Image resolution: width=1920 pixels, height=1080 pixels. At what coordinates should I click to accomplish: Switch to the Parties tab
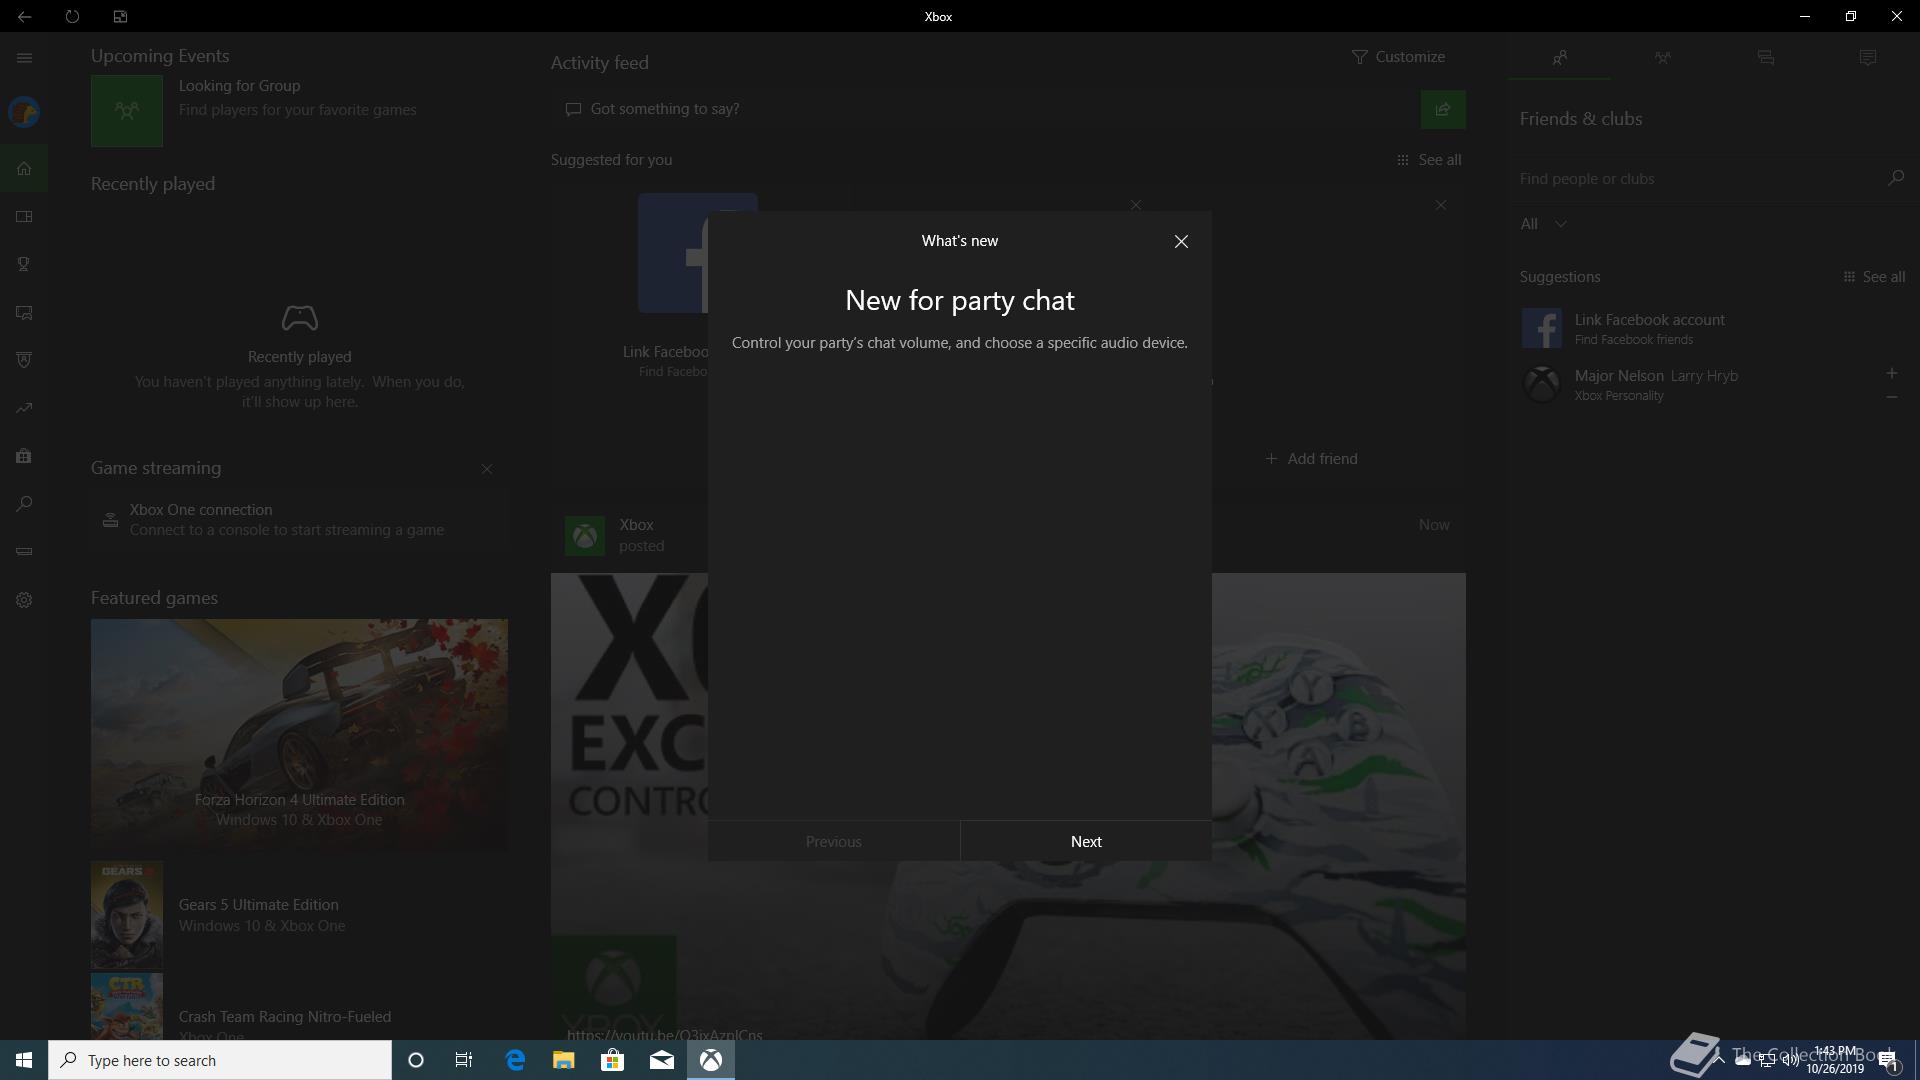(1662, 58)
